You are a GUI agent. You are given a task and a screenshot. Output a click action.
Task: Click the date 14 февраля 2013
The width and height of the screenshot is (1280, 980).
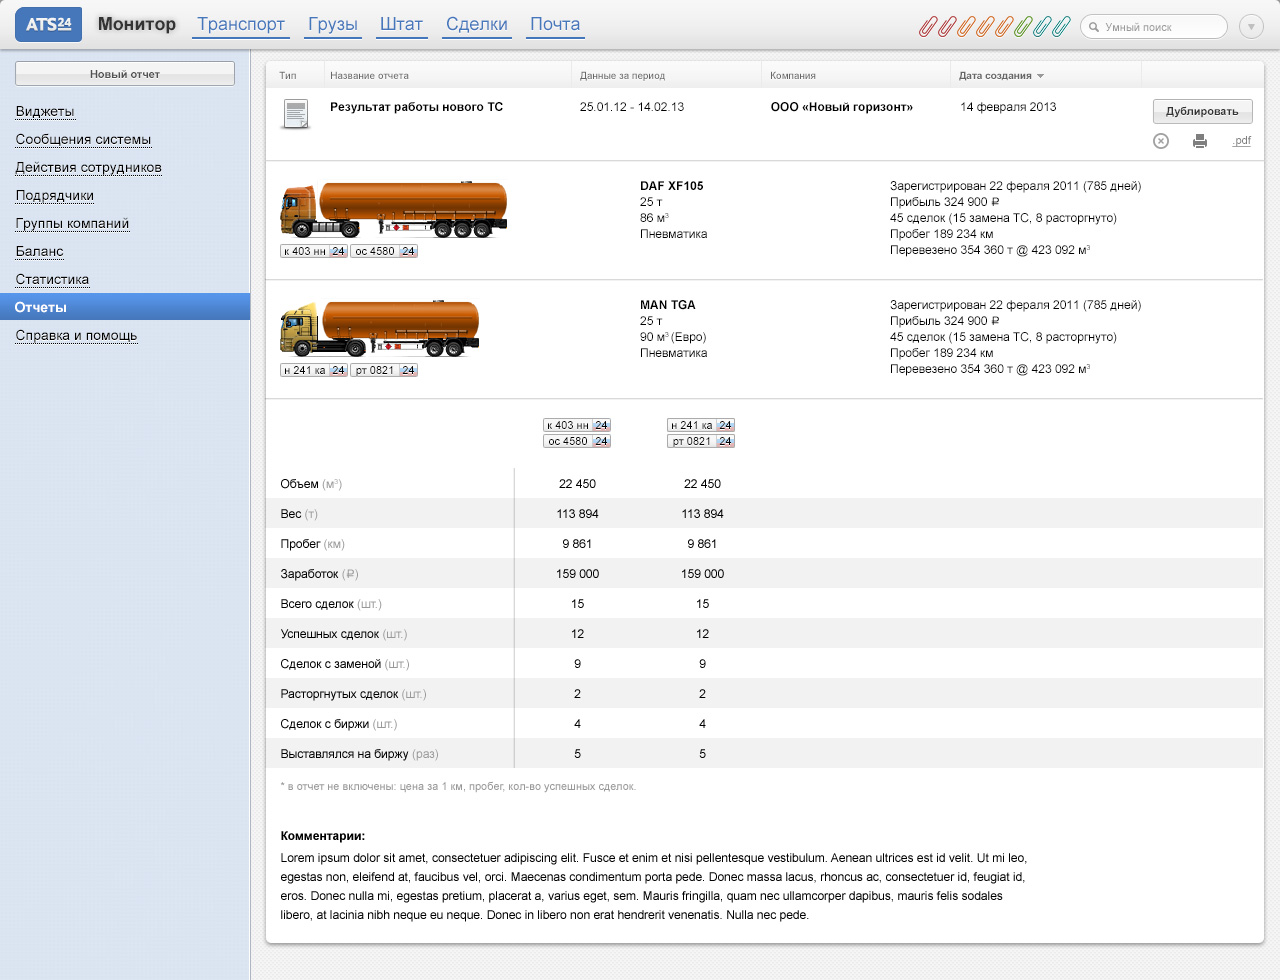[1008, 107]
